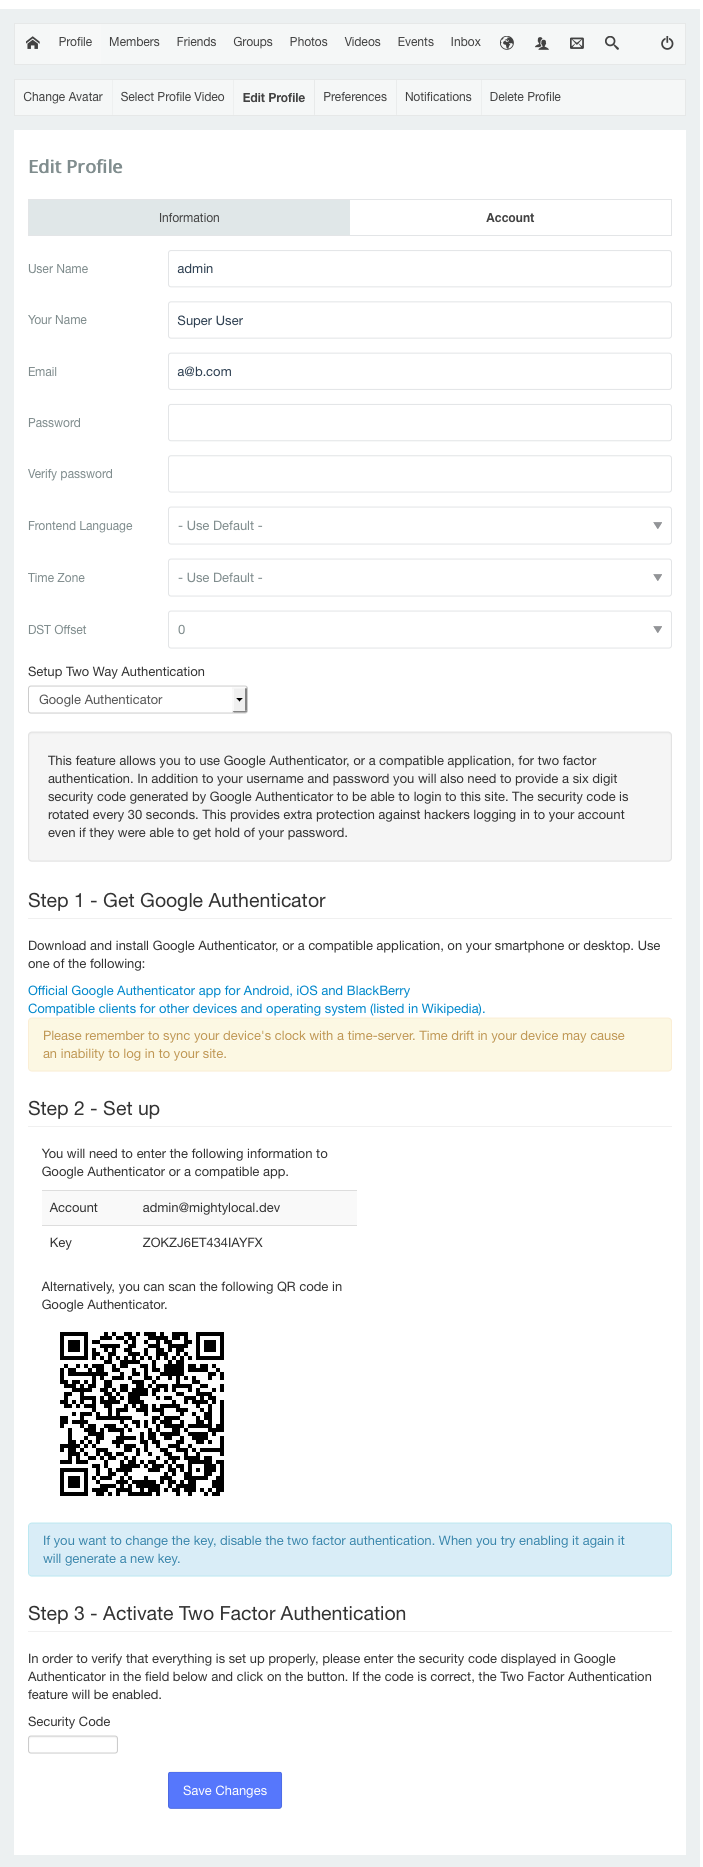Open the Preferences menu item
The image size is (703, 1867).
coord(355,97)
